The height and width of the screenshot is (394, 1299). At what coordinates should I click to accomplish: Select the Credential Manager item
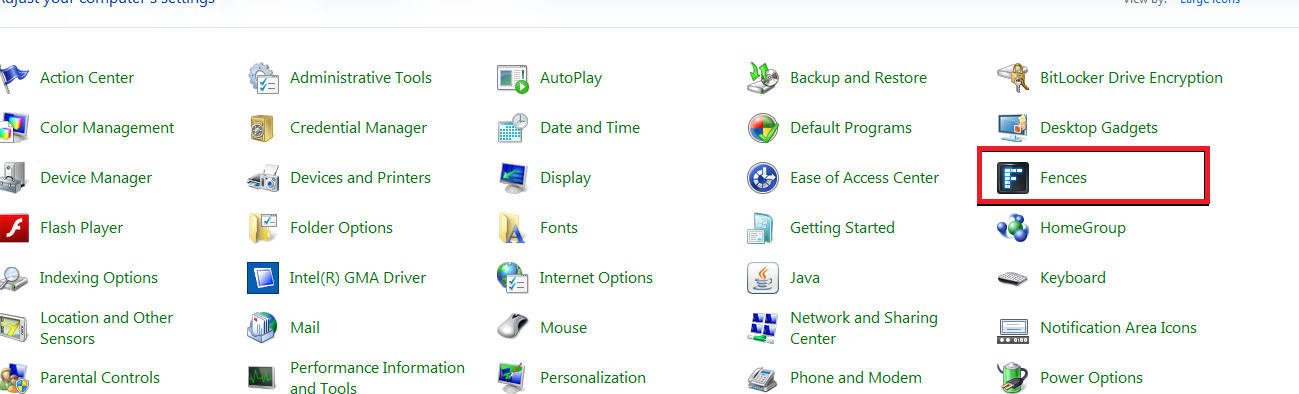point(358,128)
